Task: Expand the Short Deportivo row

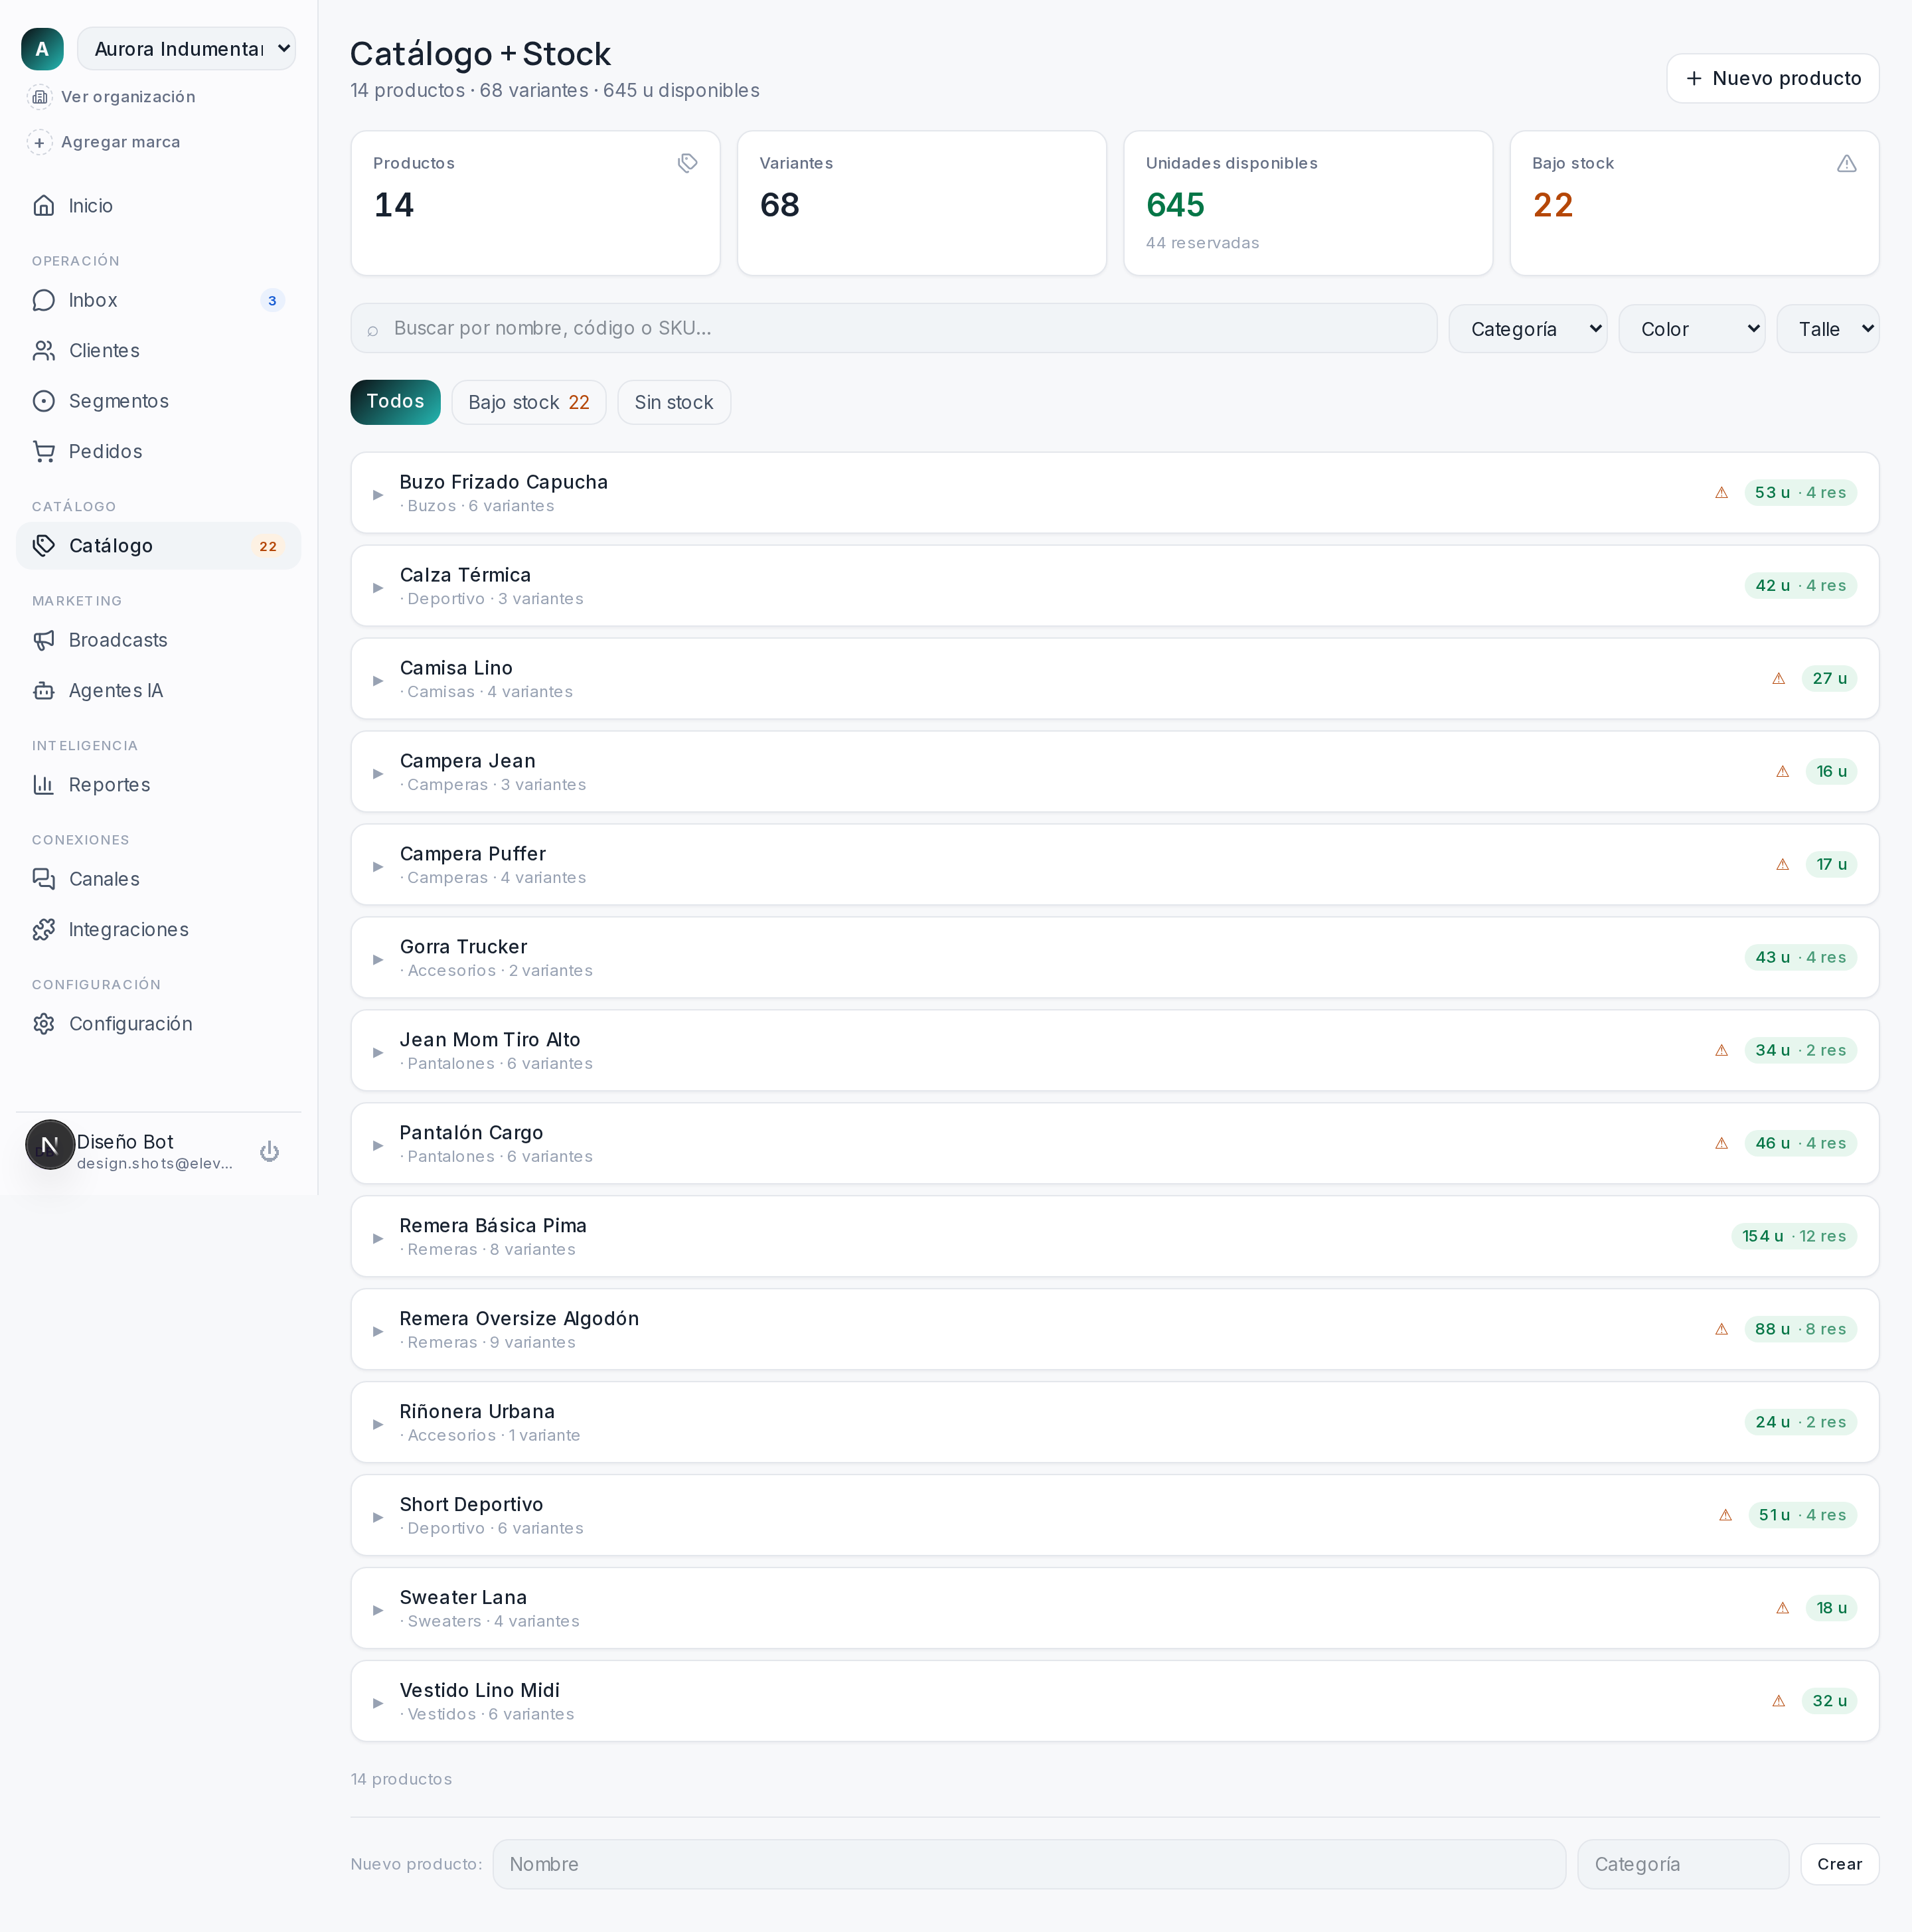Action: coord(378,1518)
